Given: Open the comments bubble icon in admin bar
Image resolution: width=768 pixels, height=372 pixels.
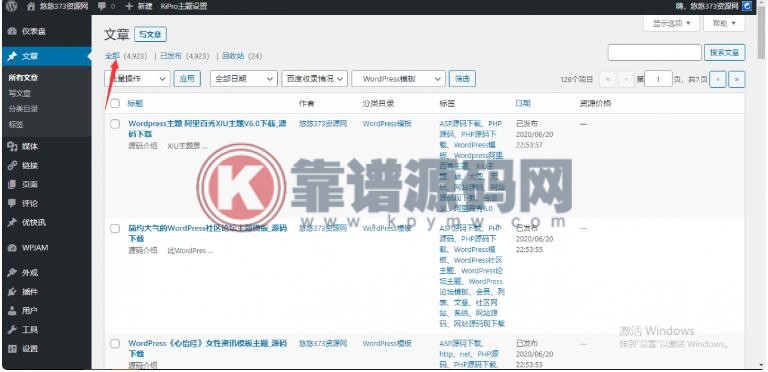Looking at the screenshot, I should click(x=101, y=6).
